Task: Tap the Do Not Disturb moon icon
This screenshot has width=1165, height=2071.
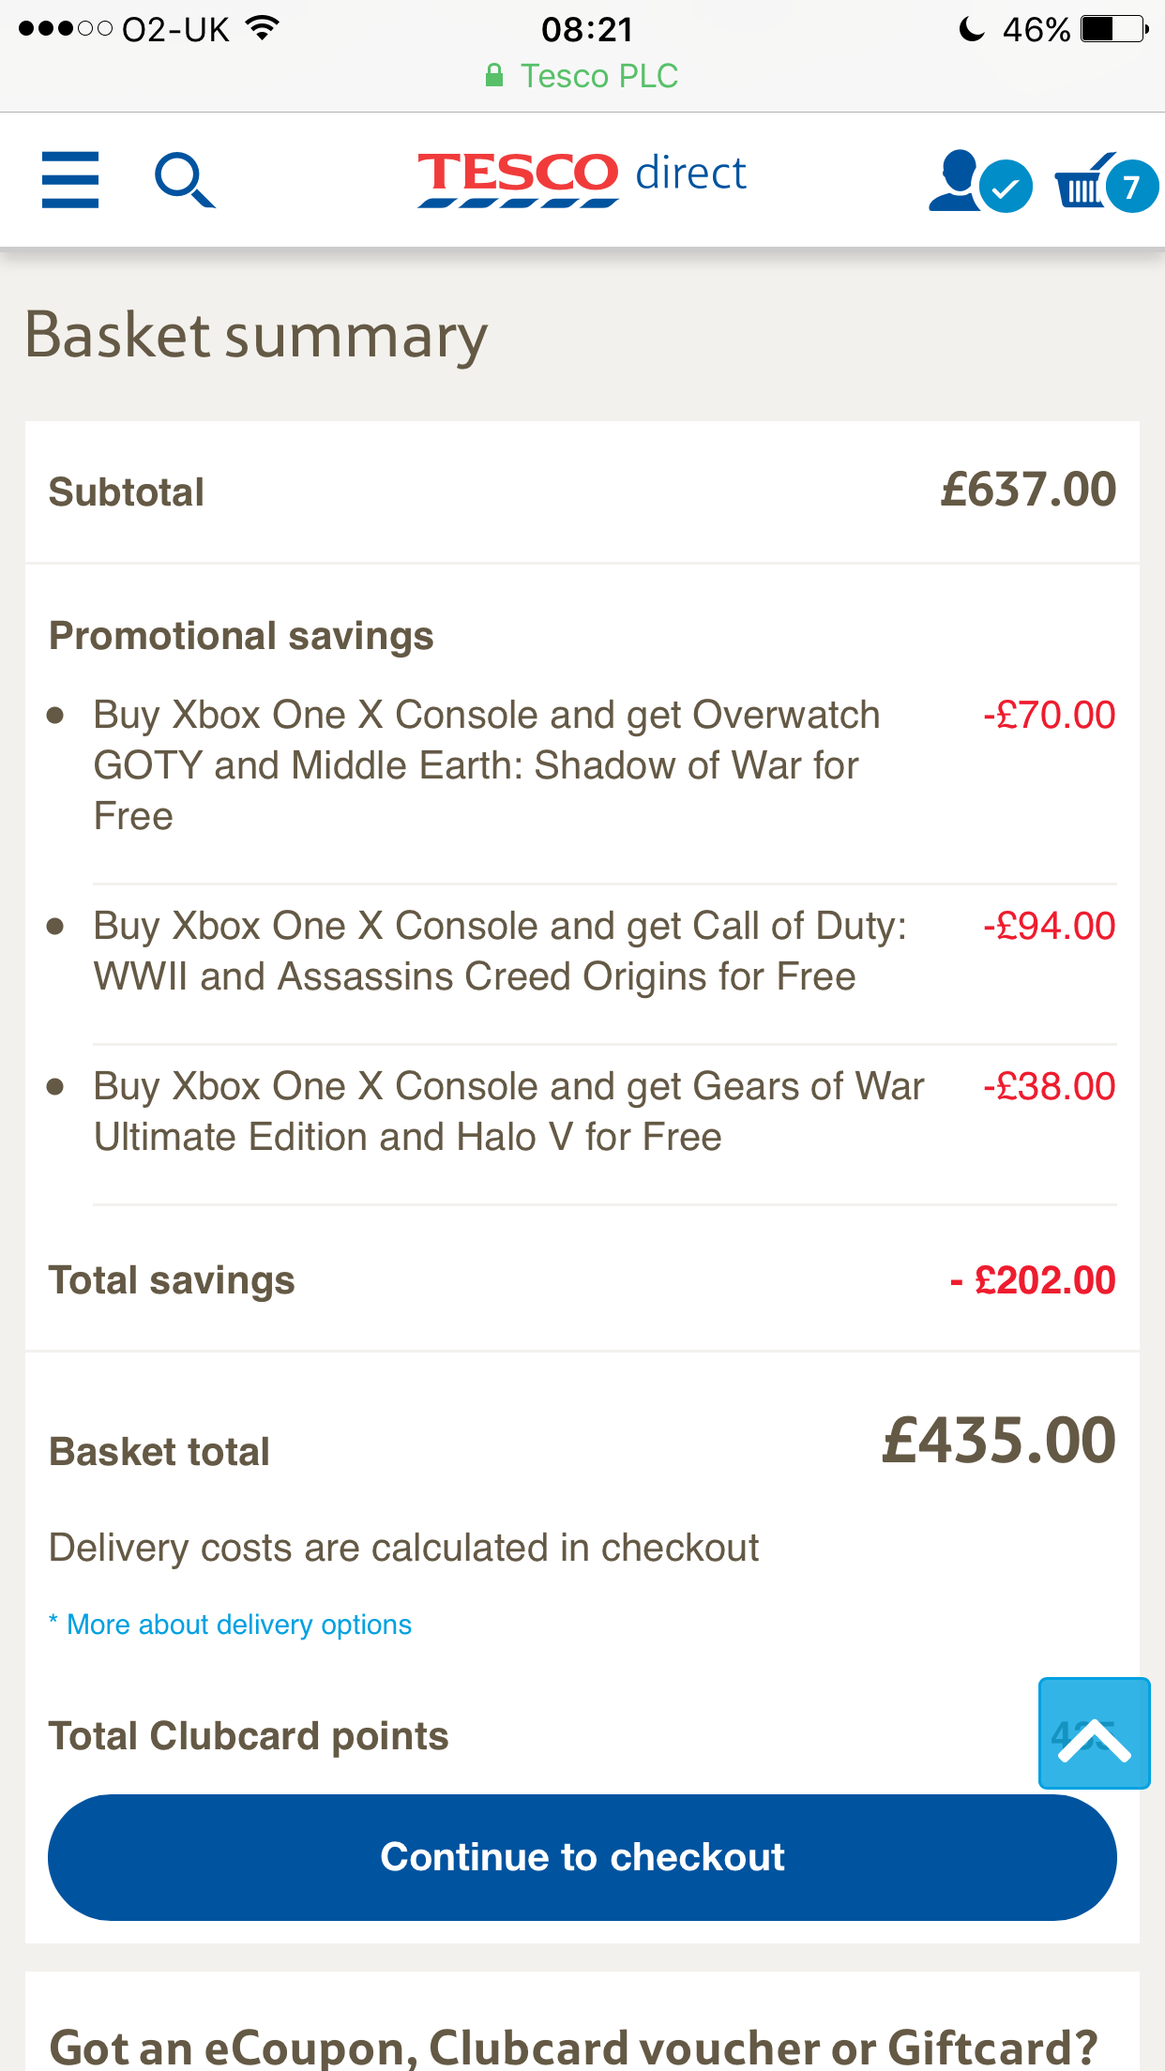Action: [971, 29]
